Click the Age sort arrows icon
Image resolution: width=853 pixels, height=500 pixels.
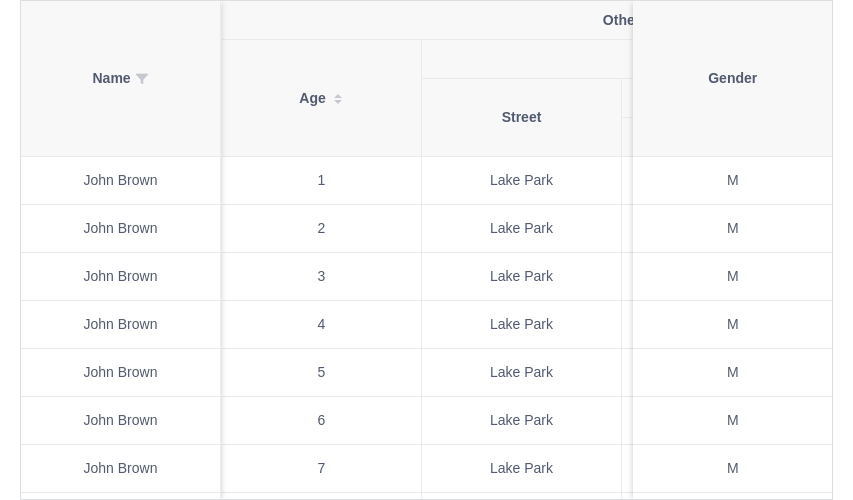pyautogui.click(x=338, y=98)
